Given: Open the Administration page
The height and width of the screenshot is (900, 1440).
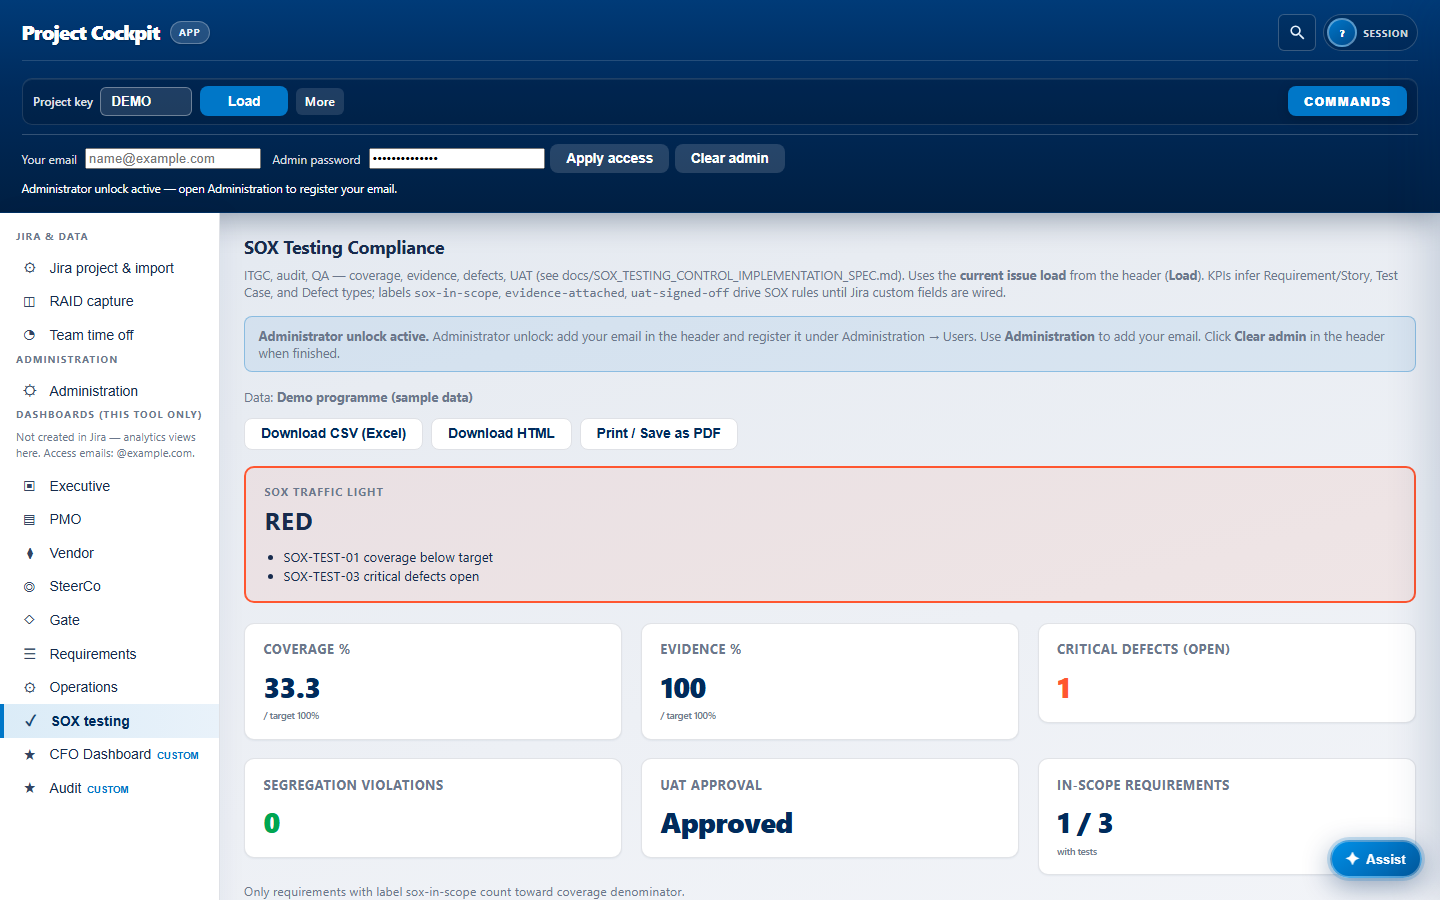Looking at the screenshot, I should coord(110,391).
